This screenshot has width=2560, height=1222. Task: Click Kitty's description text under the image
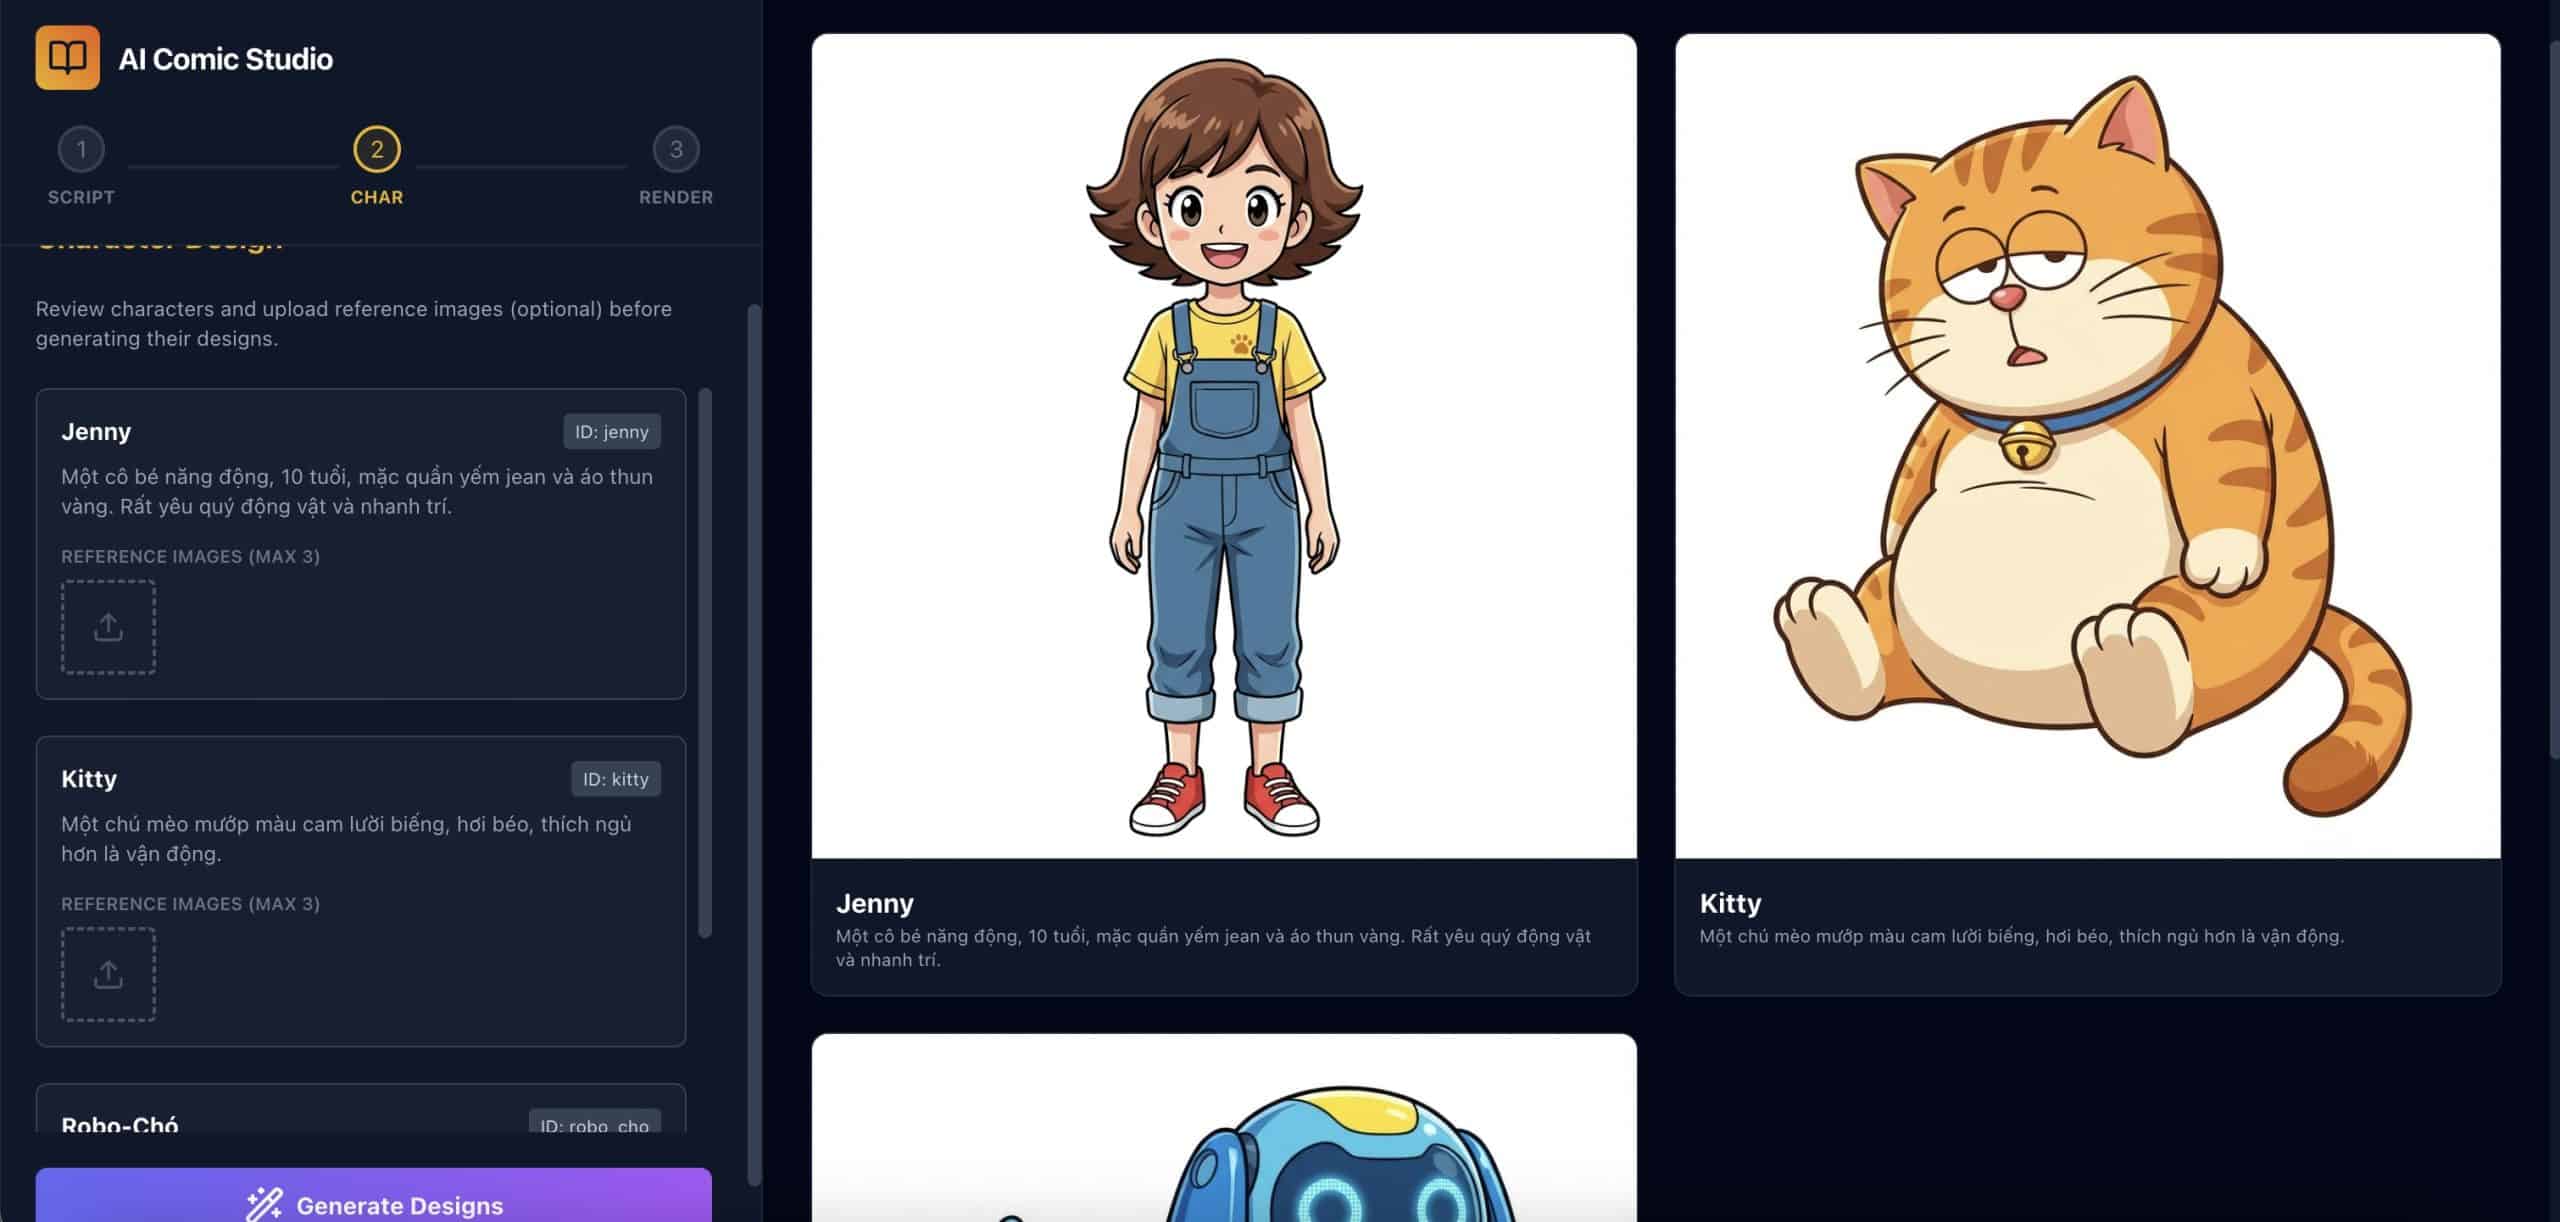point(2021,936)
